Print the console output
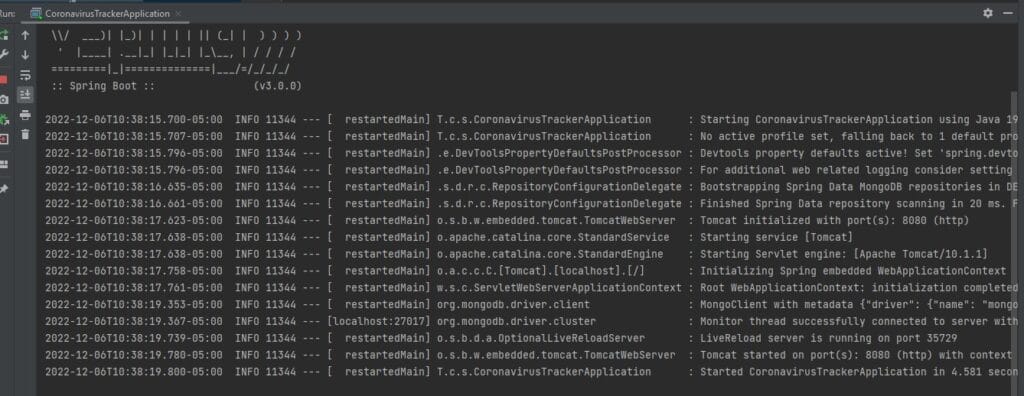 coord(25,115)
